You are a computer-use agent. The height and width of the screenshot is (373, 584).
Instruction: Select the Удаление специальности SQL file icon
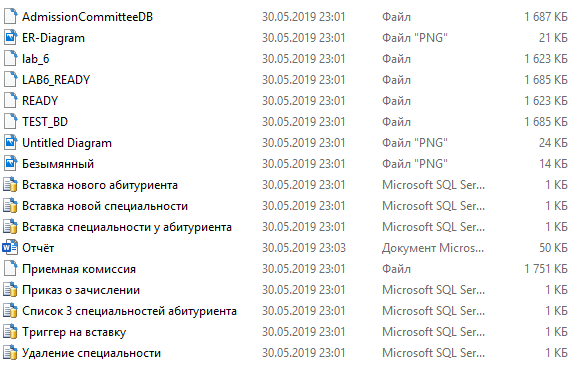pyautogui.click(x=10, y=353)
